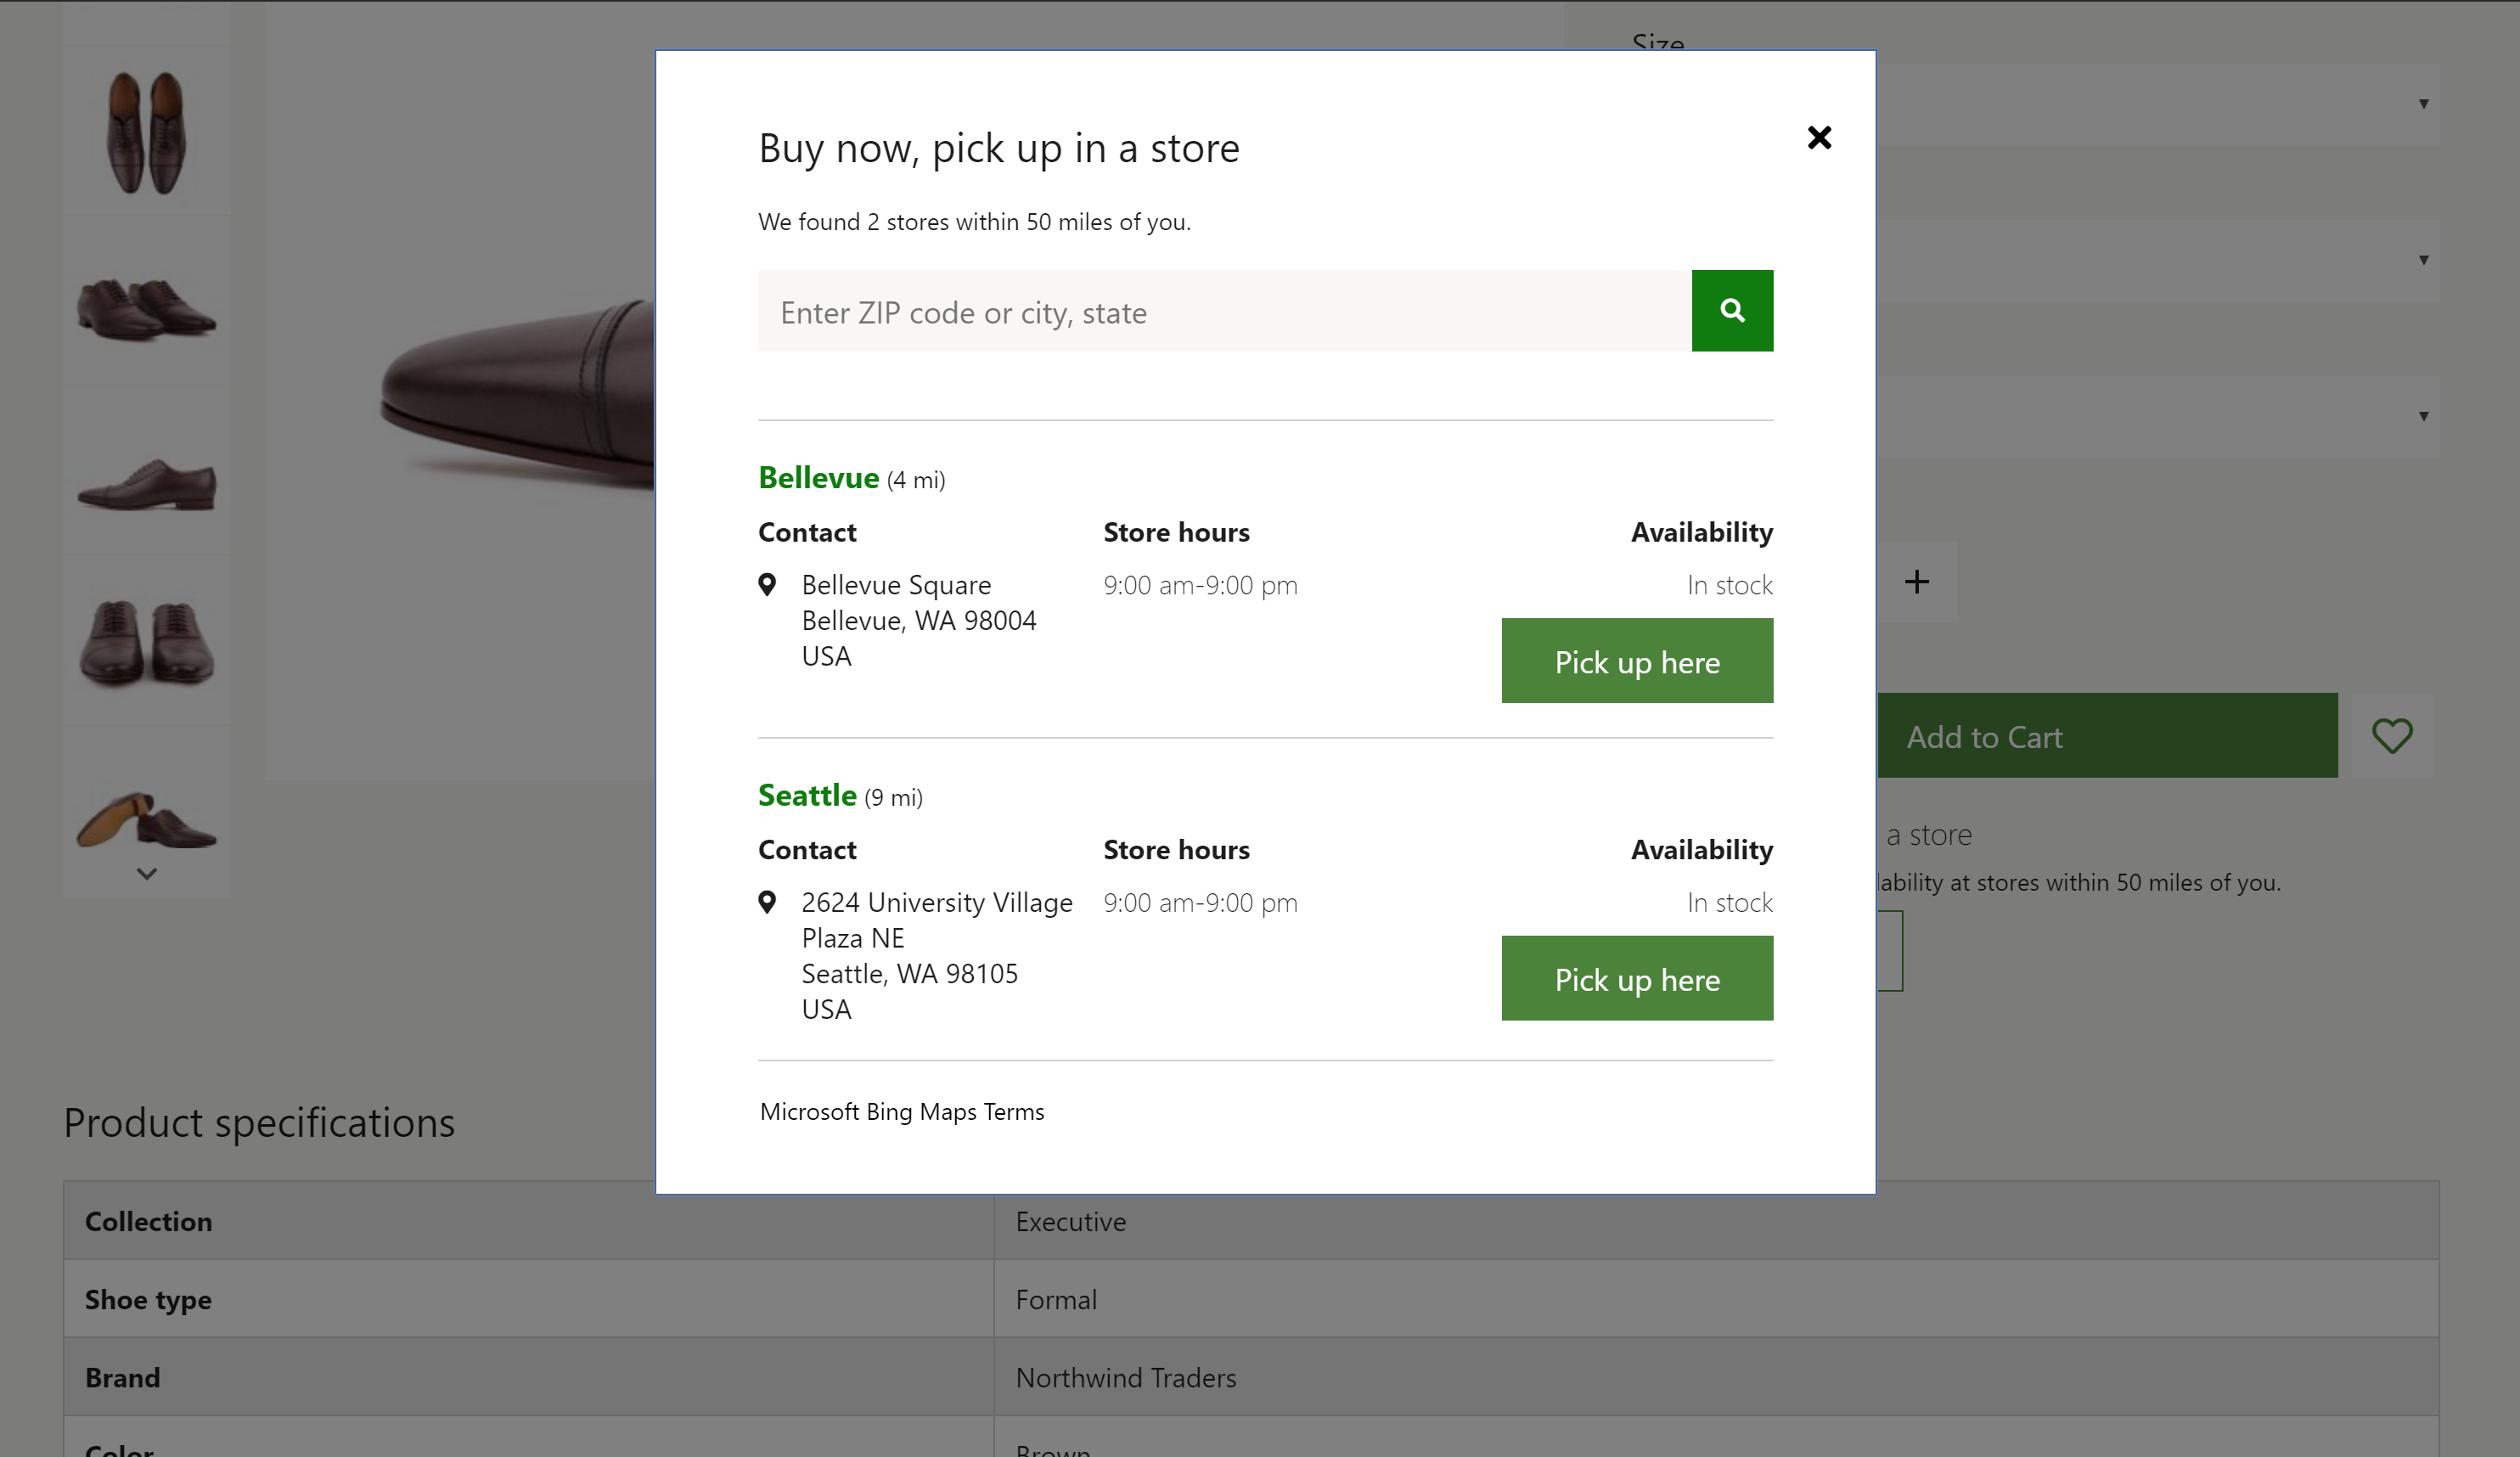
Task: Click the Seattle store name link
Action: (807, 795)
